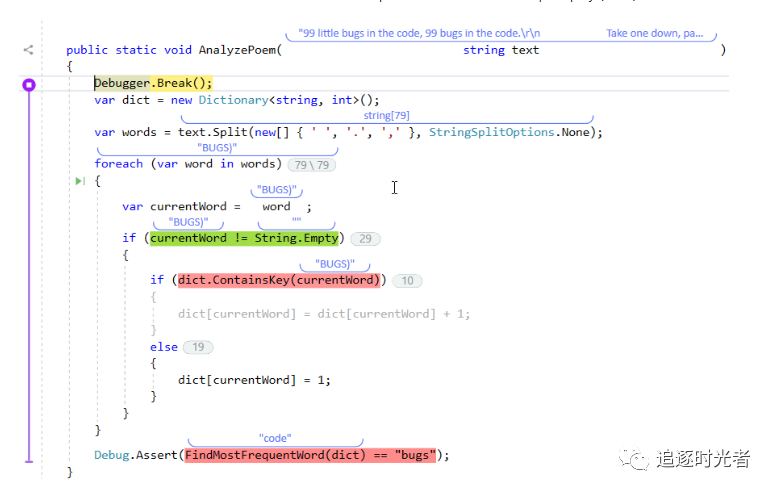Click the dict[currentWord] = 1 statement
Viewport: 775px width, 492px height.
[254, 380]
